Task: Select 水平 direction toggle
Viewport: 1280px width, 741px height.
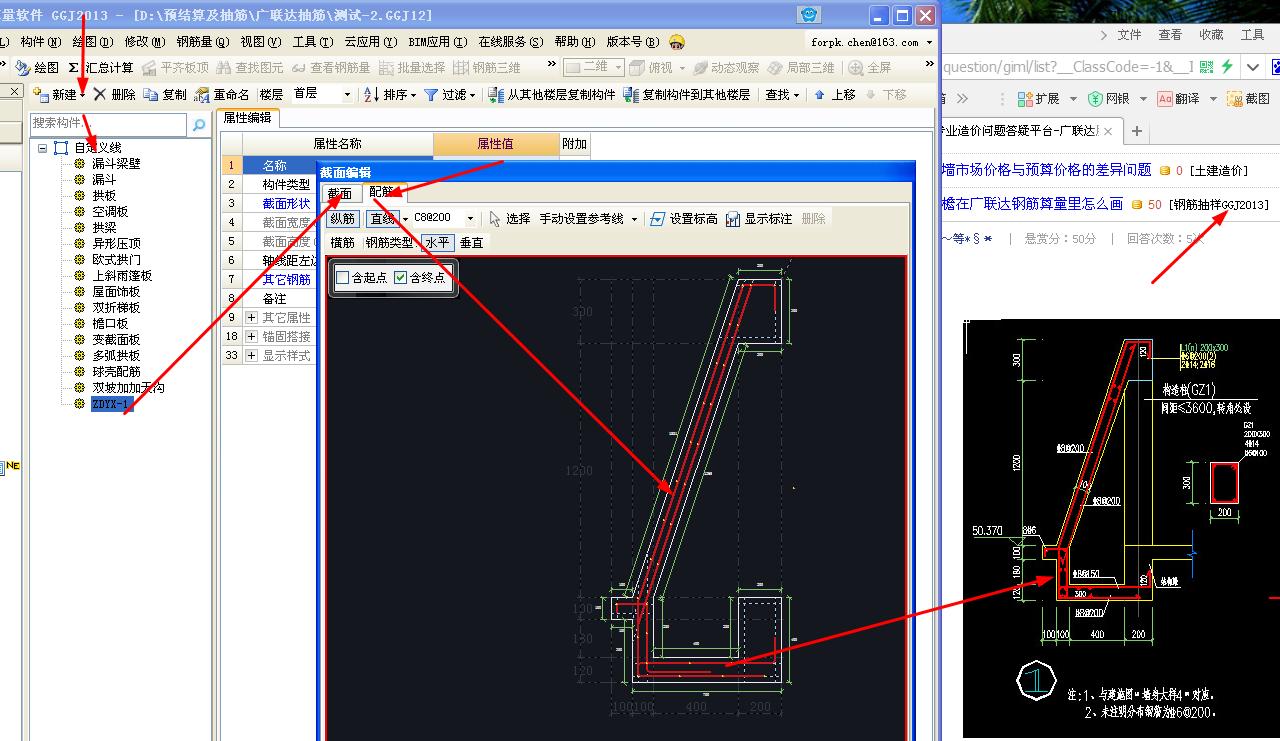Action: [437, 242]
